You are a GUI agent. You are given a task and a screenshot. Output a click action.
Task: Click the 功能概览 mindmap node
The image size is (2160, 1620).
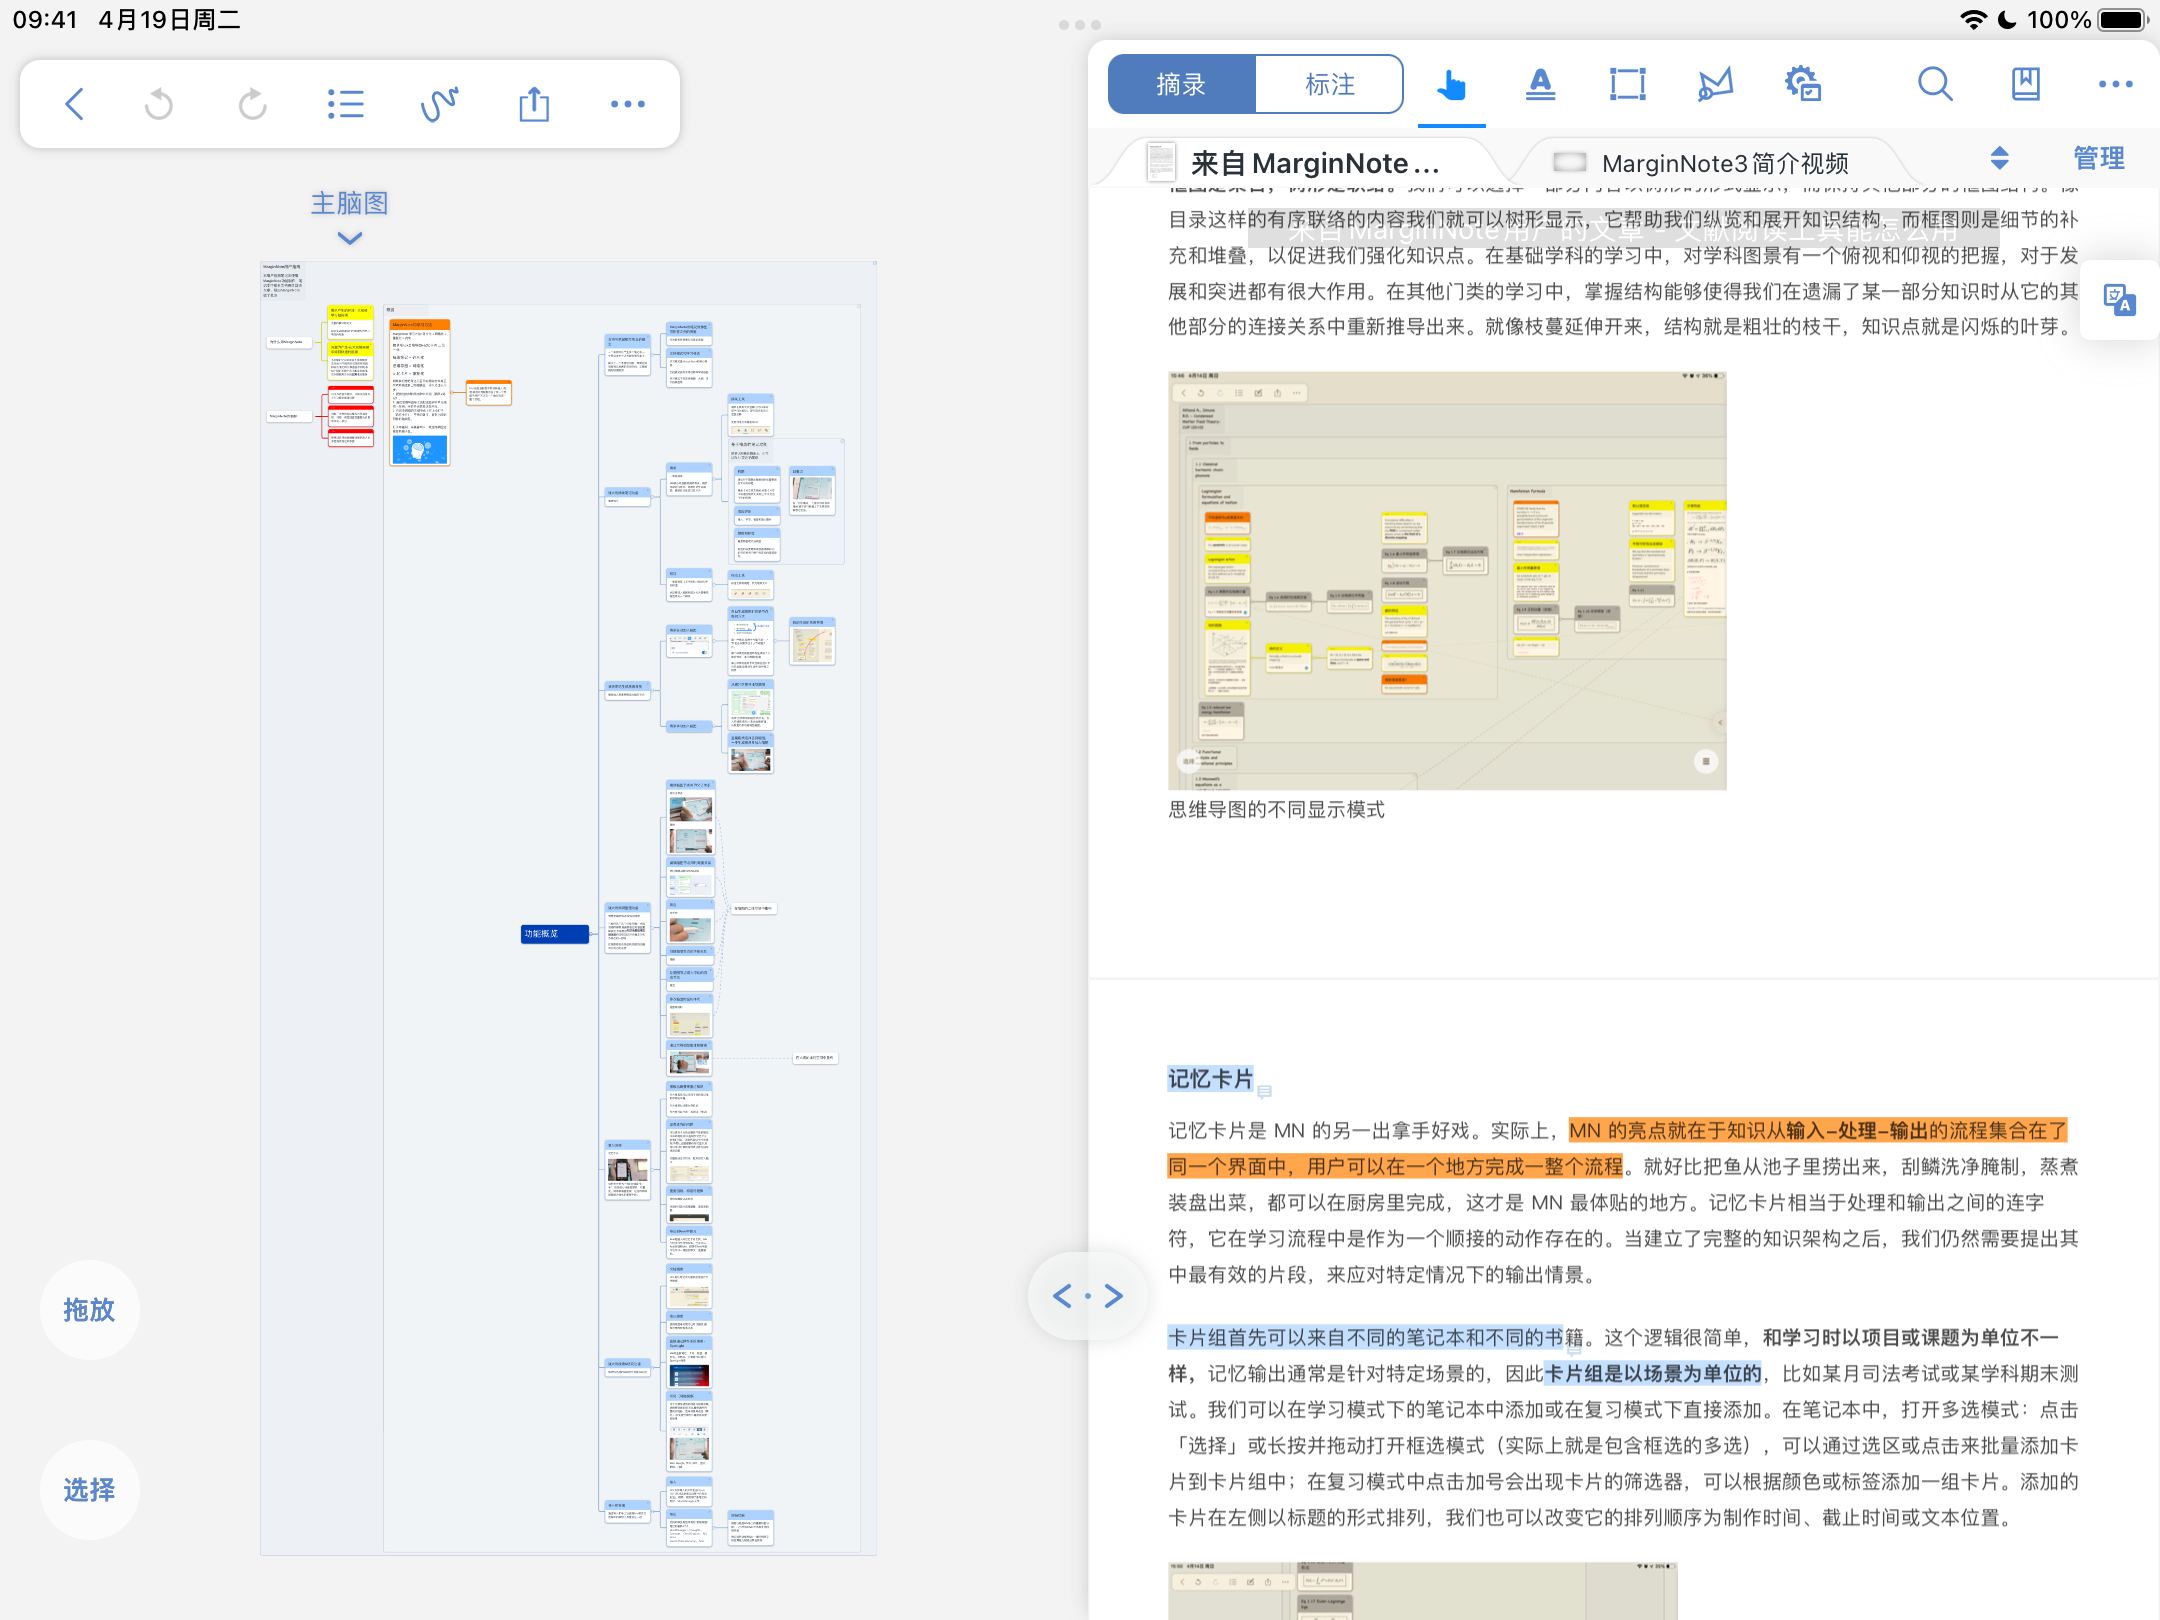point(554,934)
